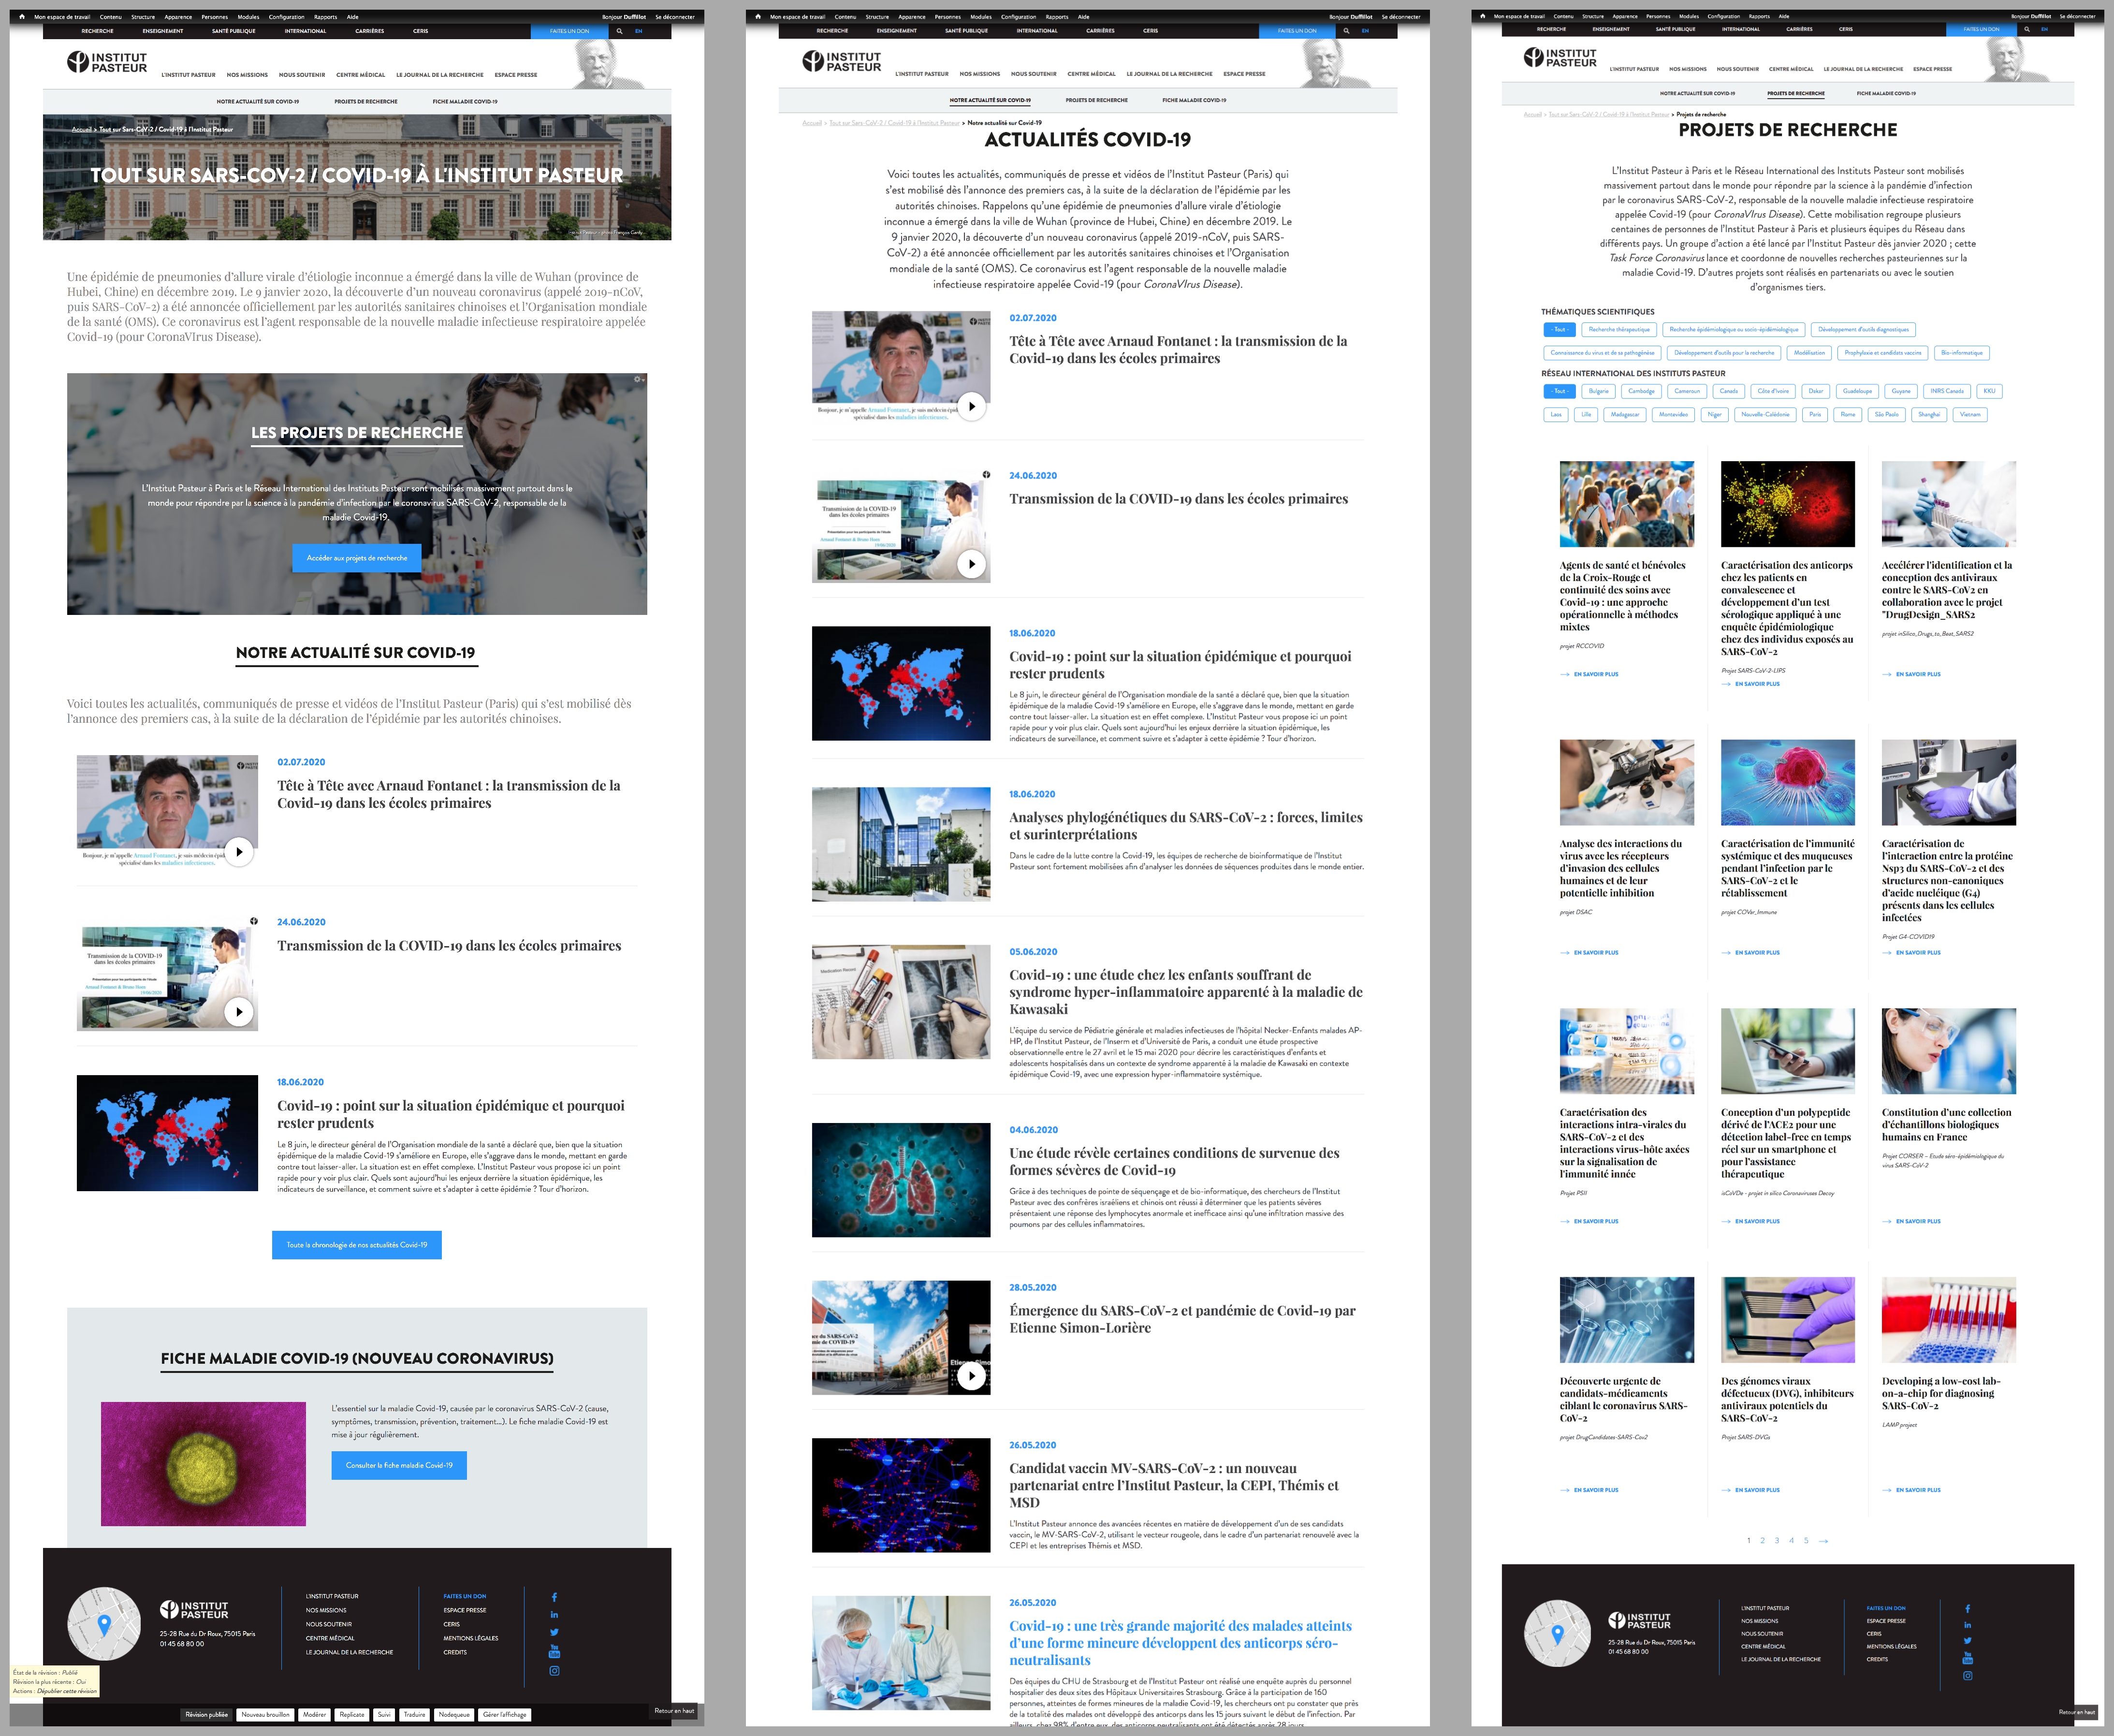Play the Arnaud Fontanet video on left page
Screen dimensions: 2114x1736
click(239, 852)
